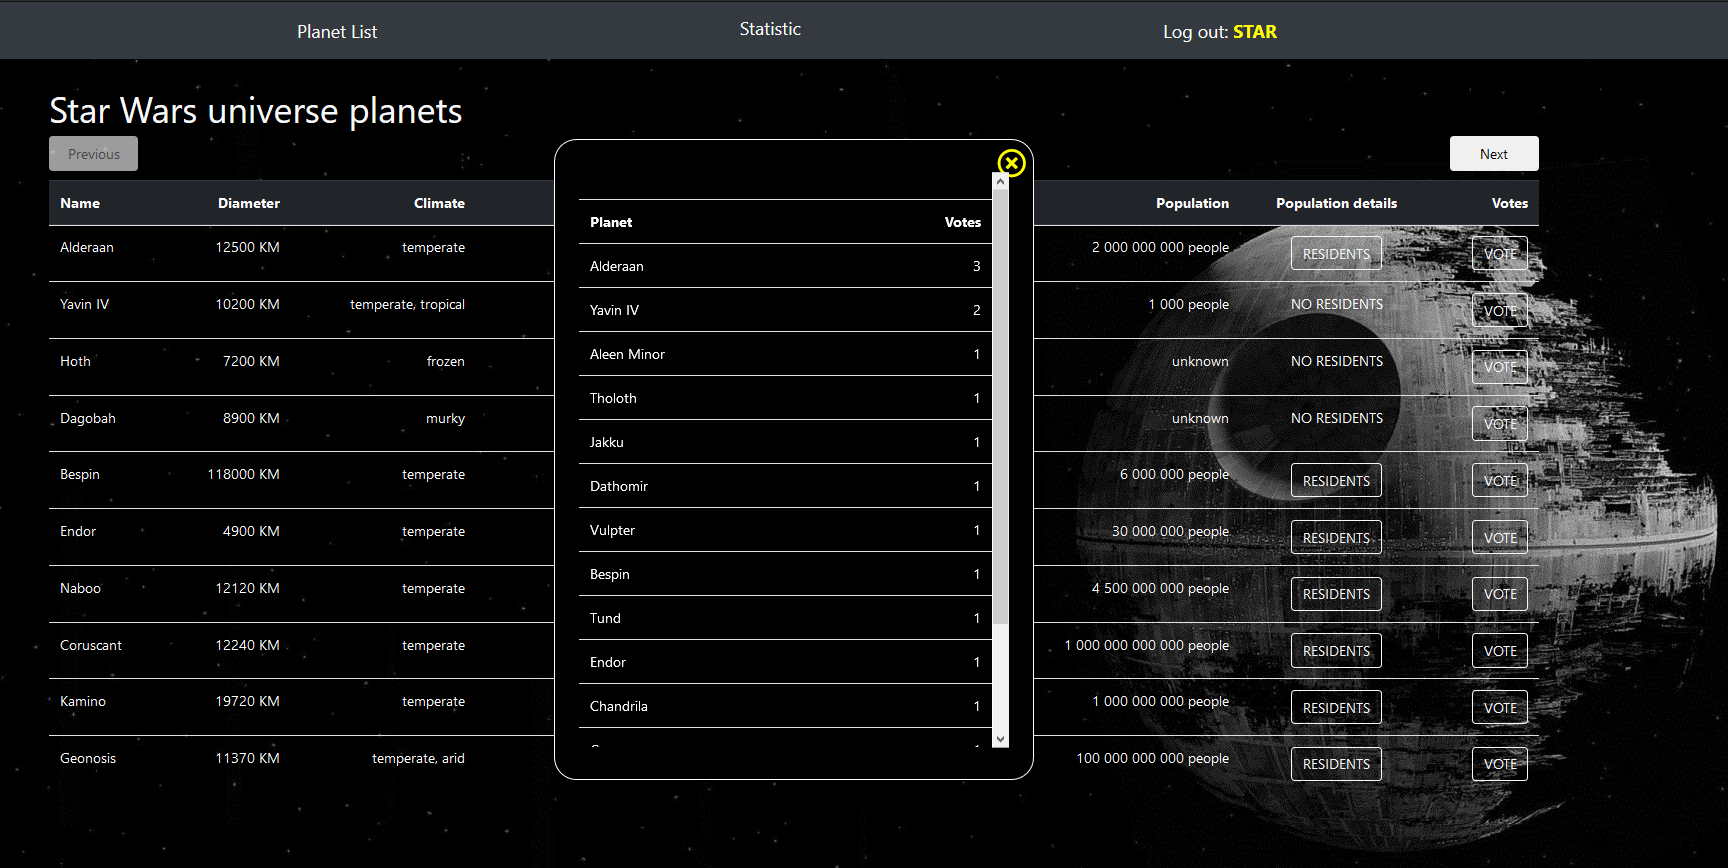Screen dimensions: 1728x868
Task: Select Vulpter in statistics popup
Action: click(785, 530)
